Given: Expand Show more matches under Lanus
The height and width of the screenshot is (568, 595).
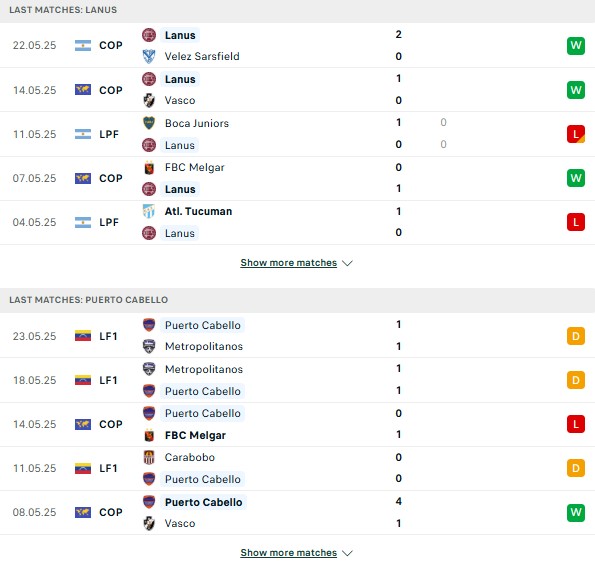Looking at the screenshot, I should click(x=288, y=263).
